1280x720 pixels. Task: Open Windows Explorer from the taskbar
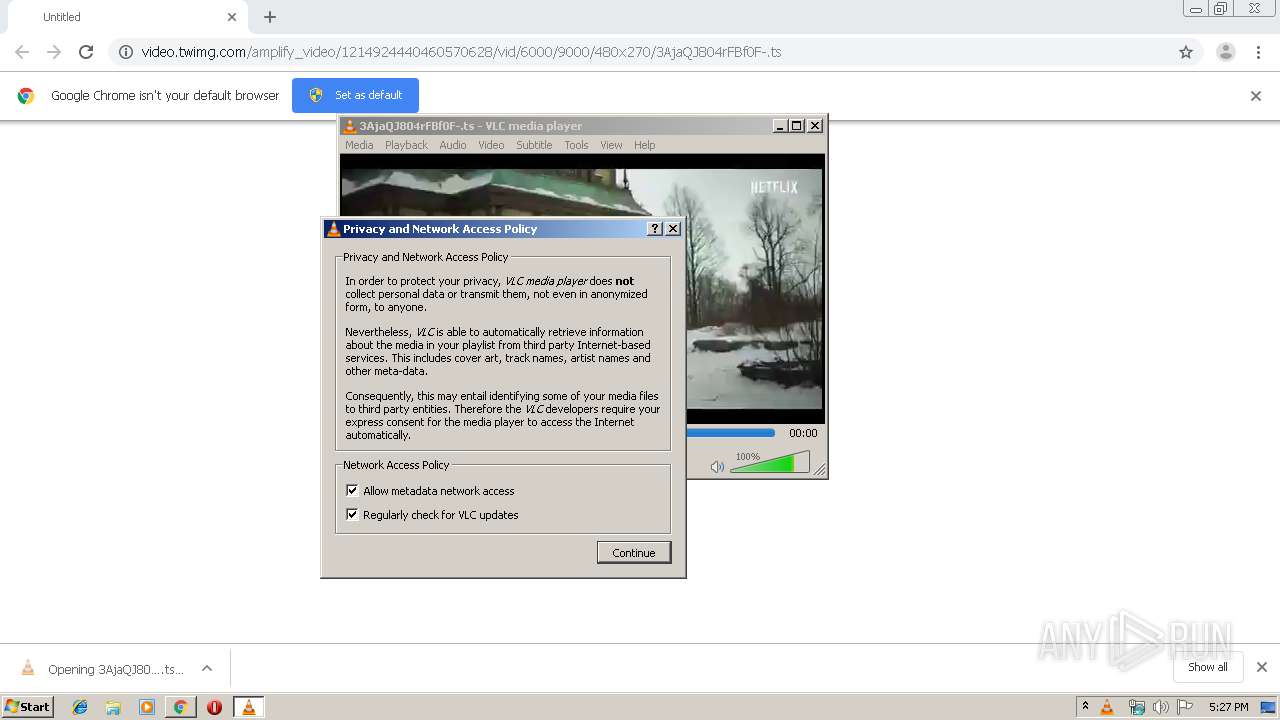pos(113,707)
